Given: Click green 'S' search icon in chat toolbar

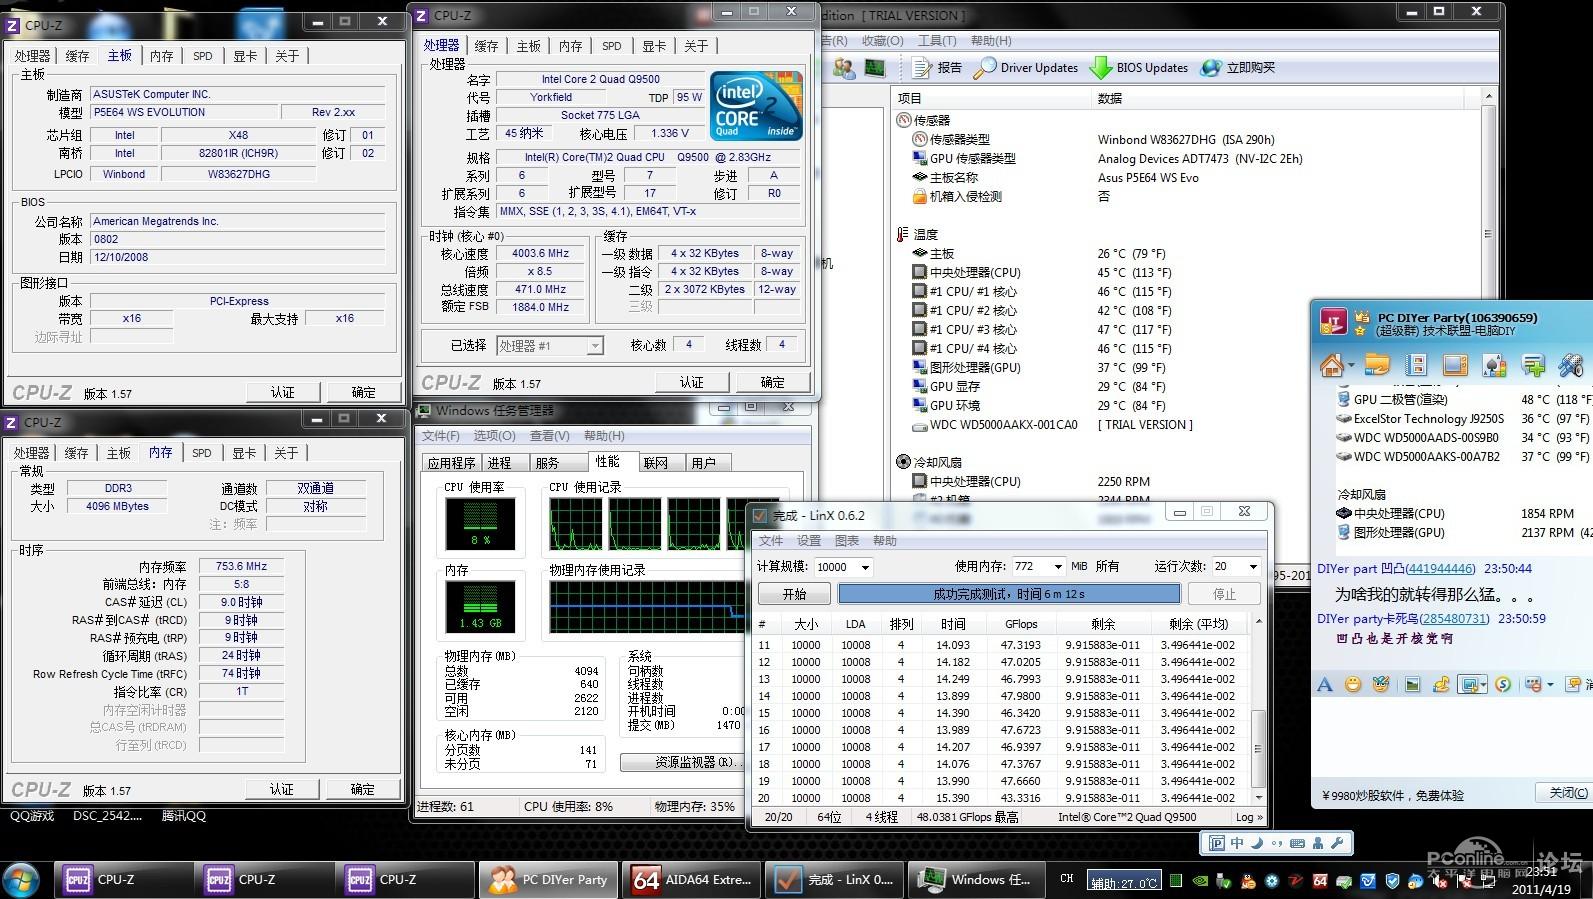Looking at the screenshot, I should (x=1503, y=685).
